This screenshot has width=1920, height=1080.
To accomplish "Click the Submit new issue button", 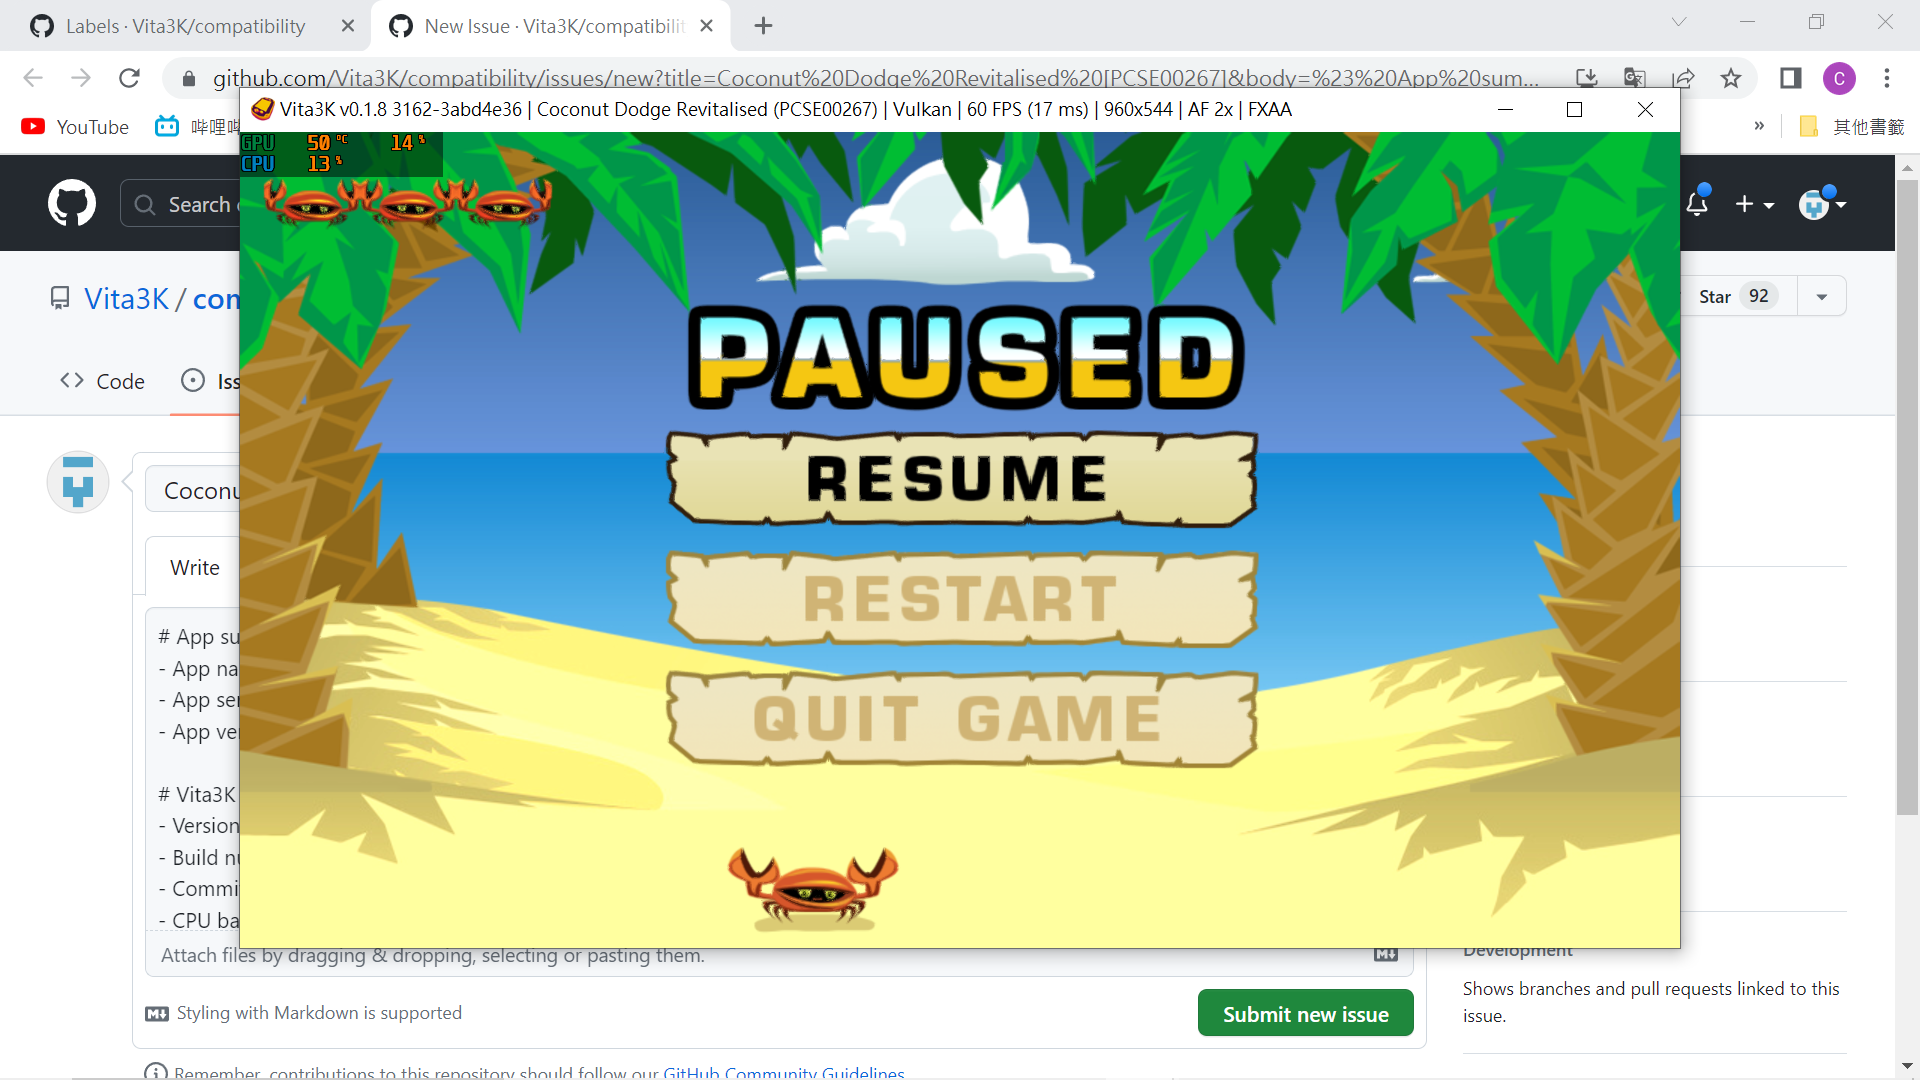I will [x=1305, y=1013].
